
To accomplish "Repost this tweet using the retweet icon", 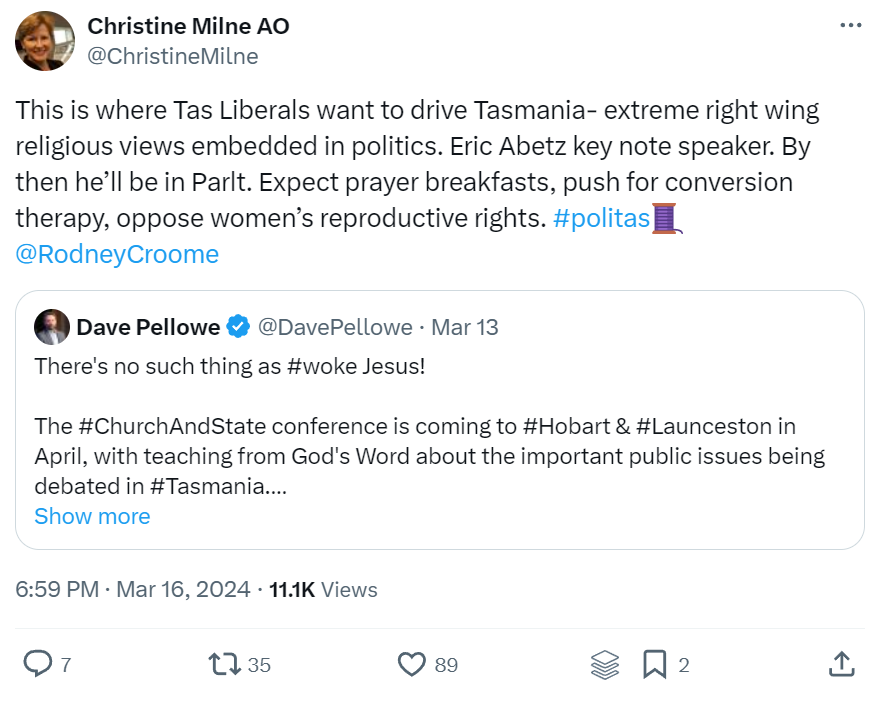I will coord(222,664).
